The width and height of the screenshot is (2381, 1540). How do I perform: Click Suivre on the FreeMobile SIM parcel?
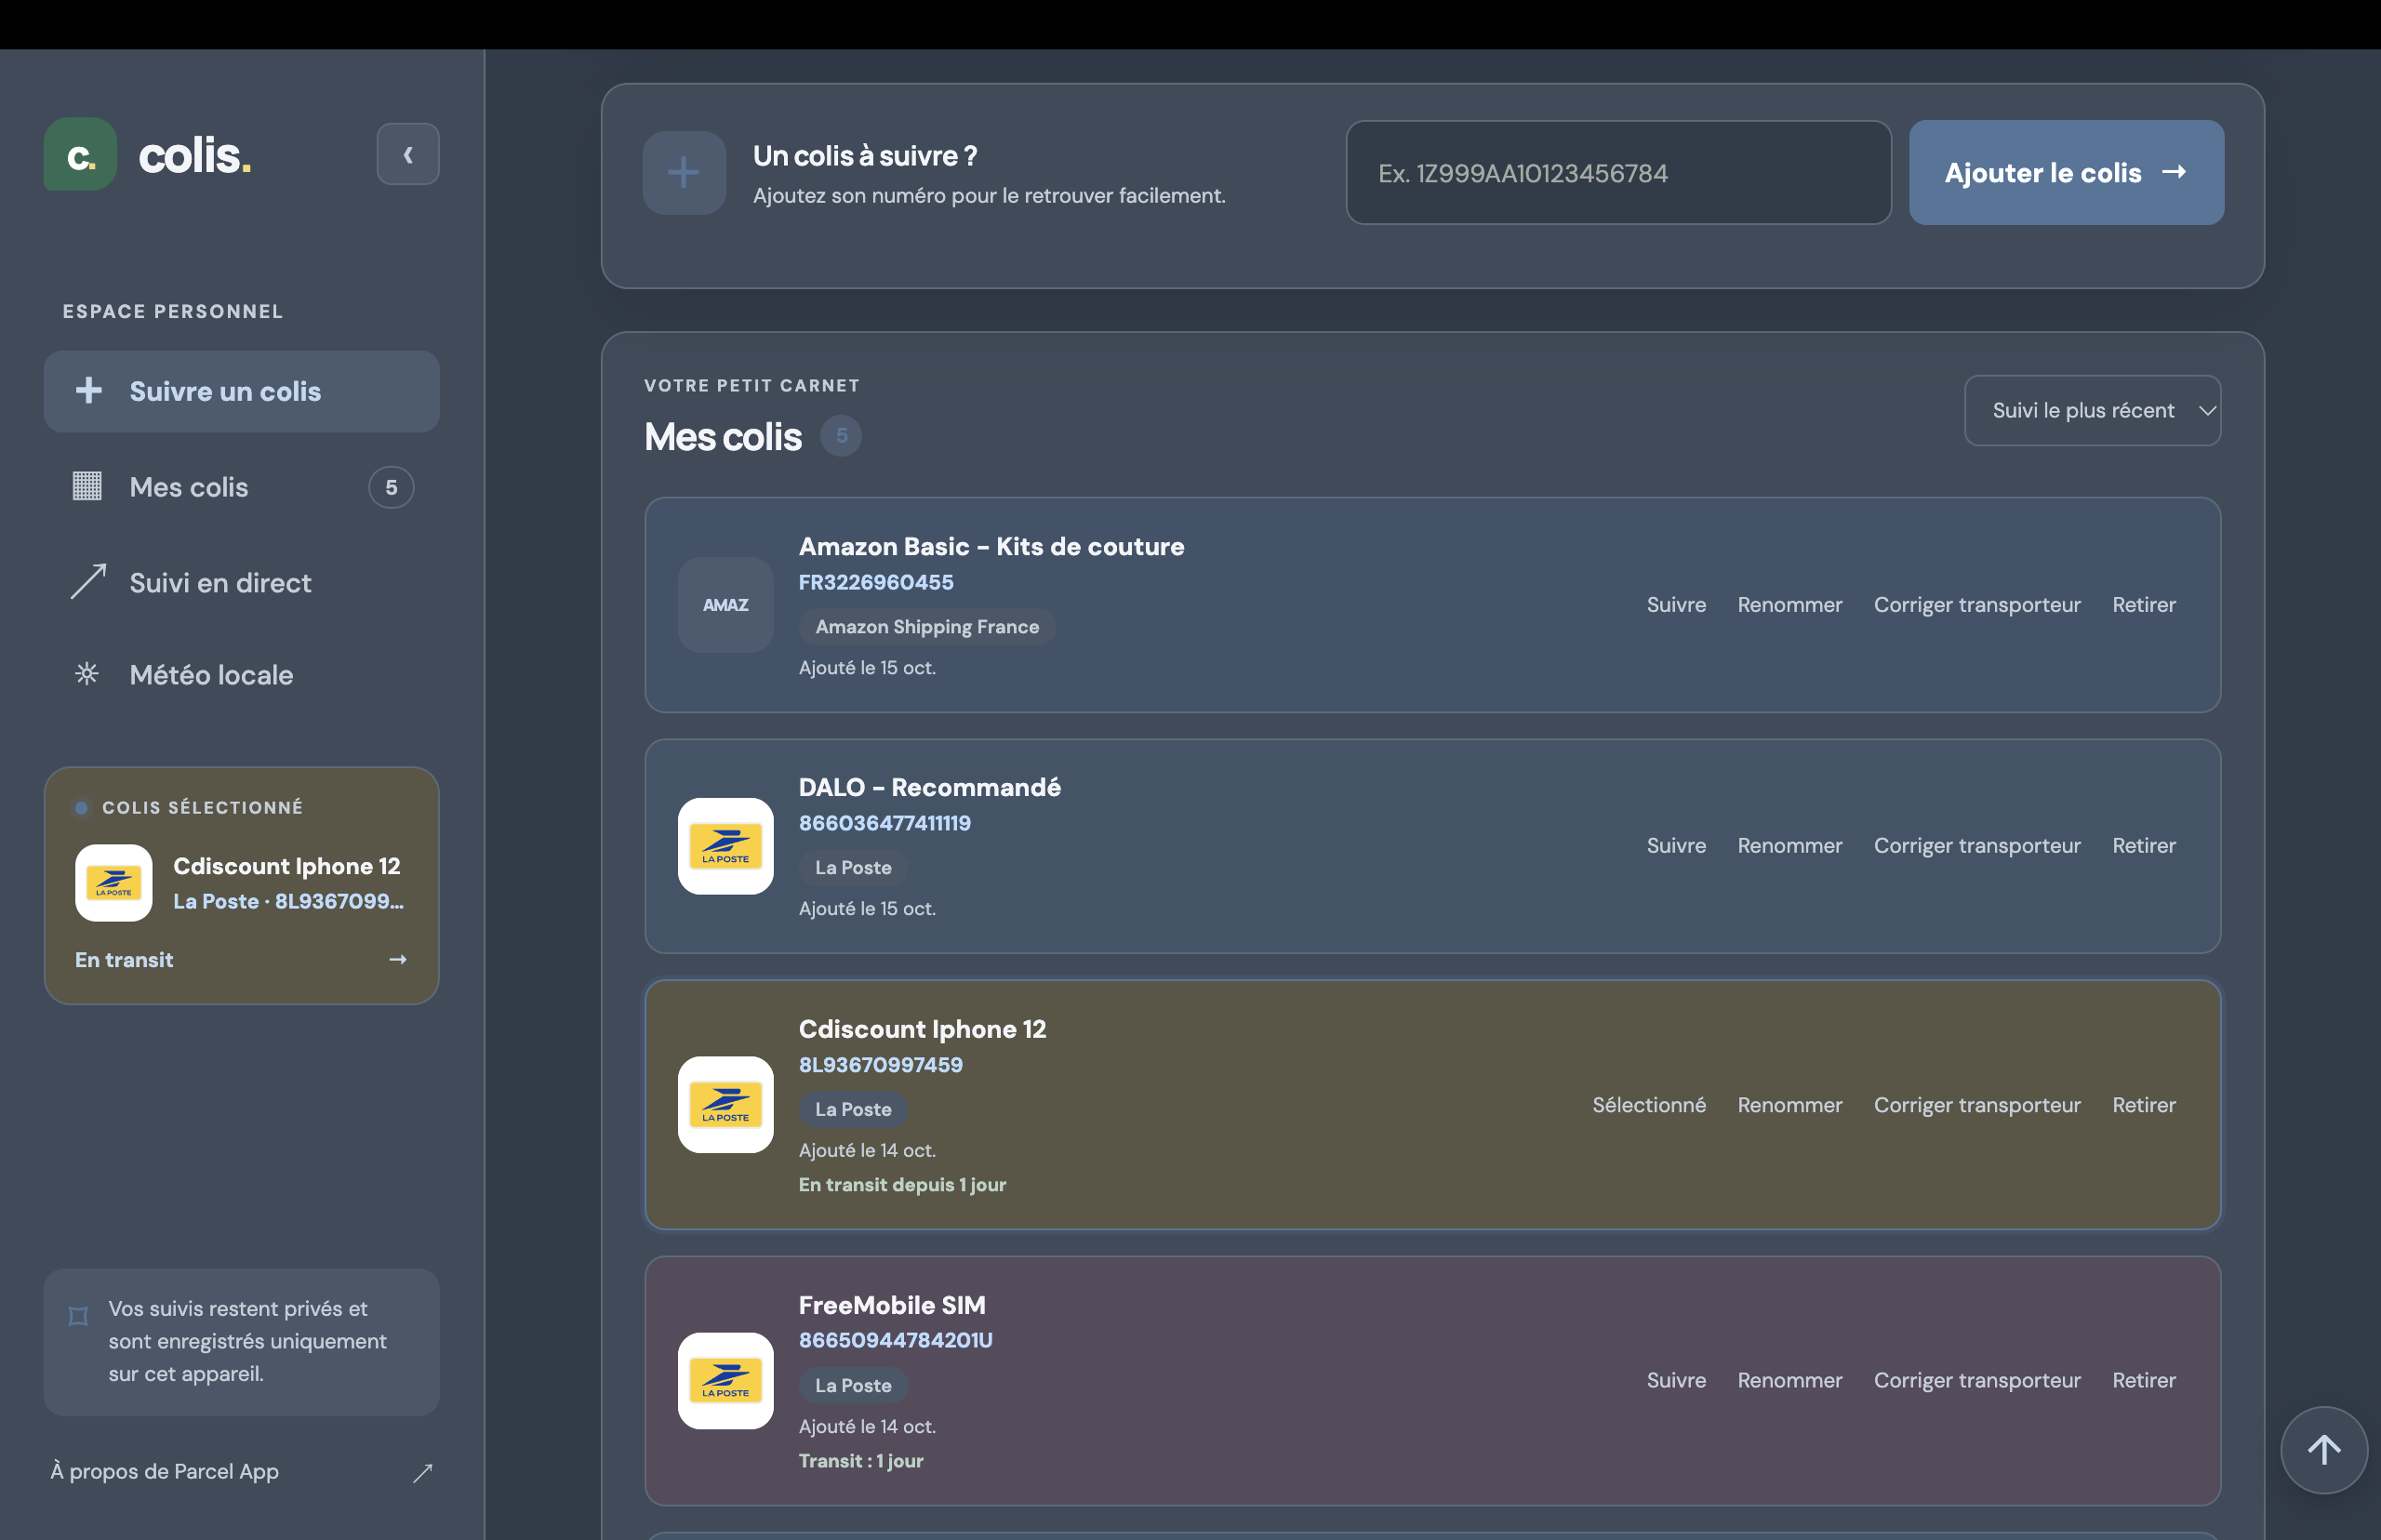click(x=1676, y=1380)
